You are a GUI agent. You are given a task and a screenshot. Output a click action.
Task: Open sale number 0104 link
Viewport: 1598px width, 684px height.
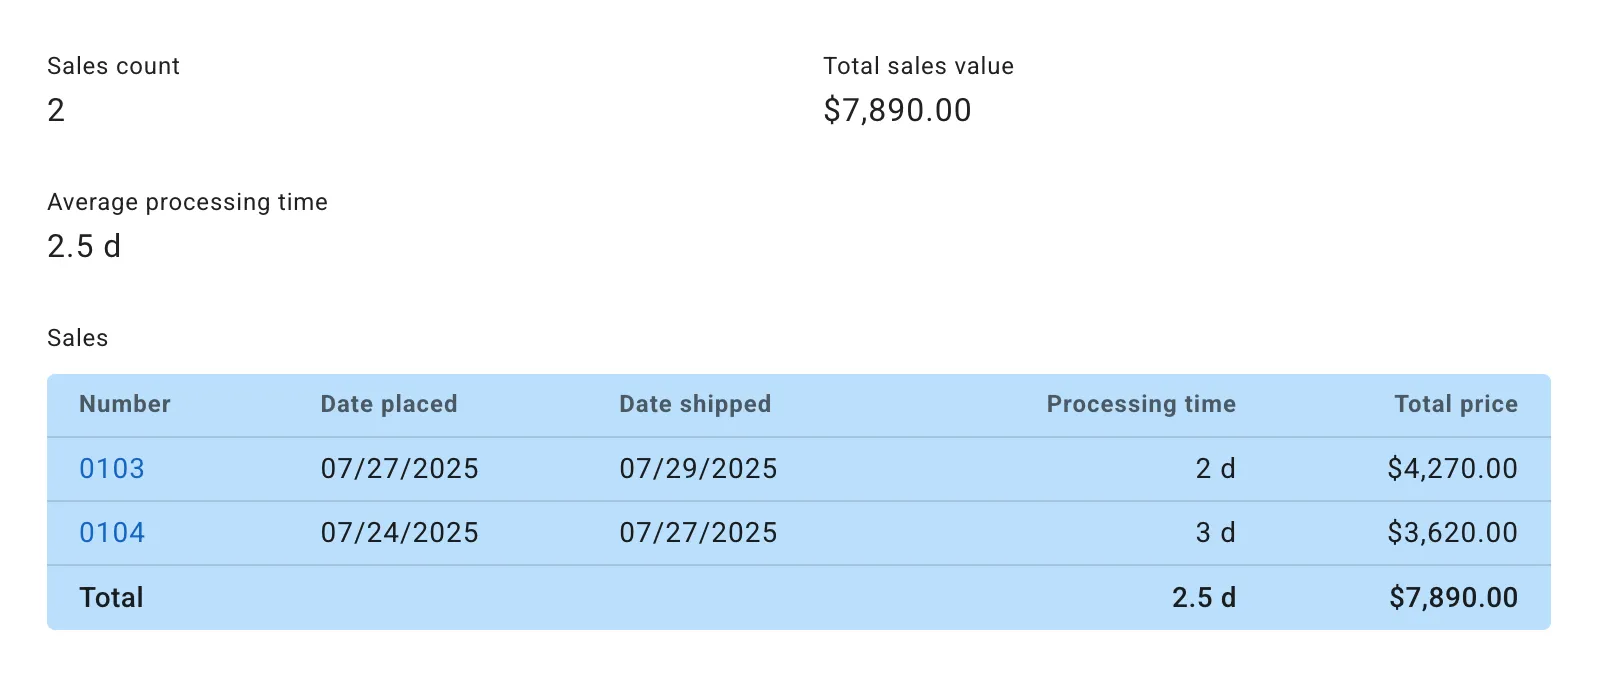point(112,532)
